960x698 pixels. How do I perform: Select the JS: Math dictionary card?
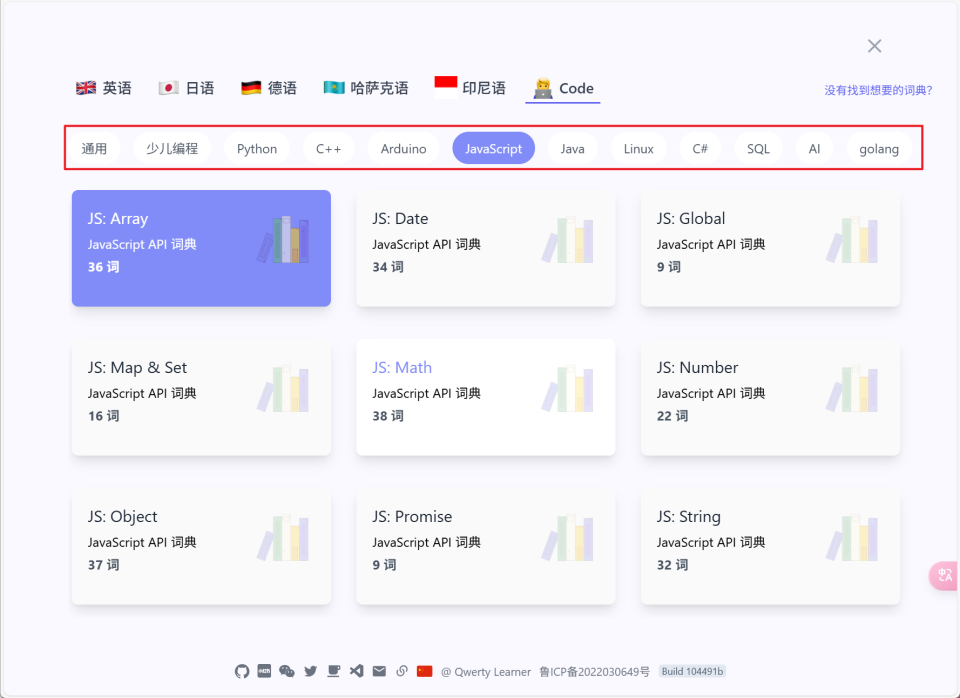(485, 397)
